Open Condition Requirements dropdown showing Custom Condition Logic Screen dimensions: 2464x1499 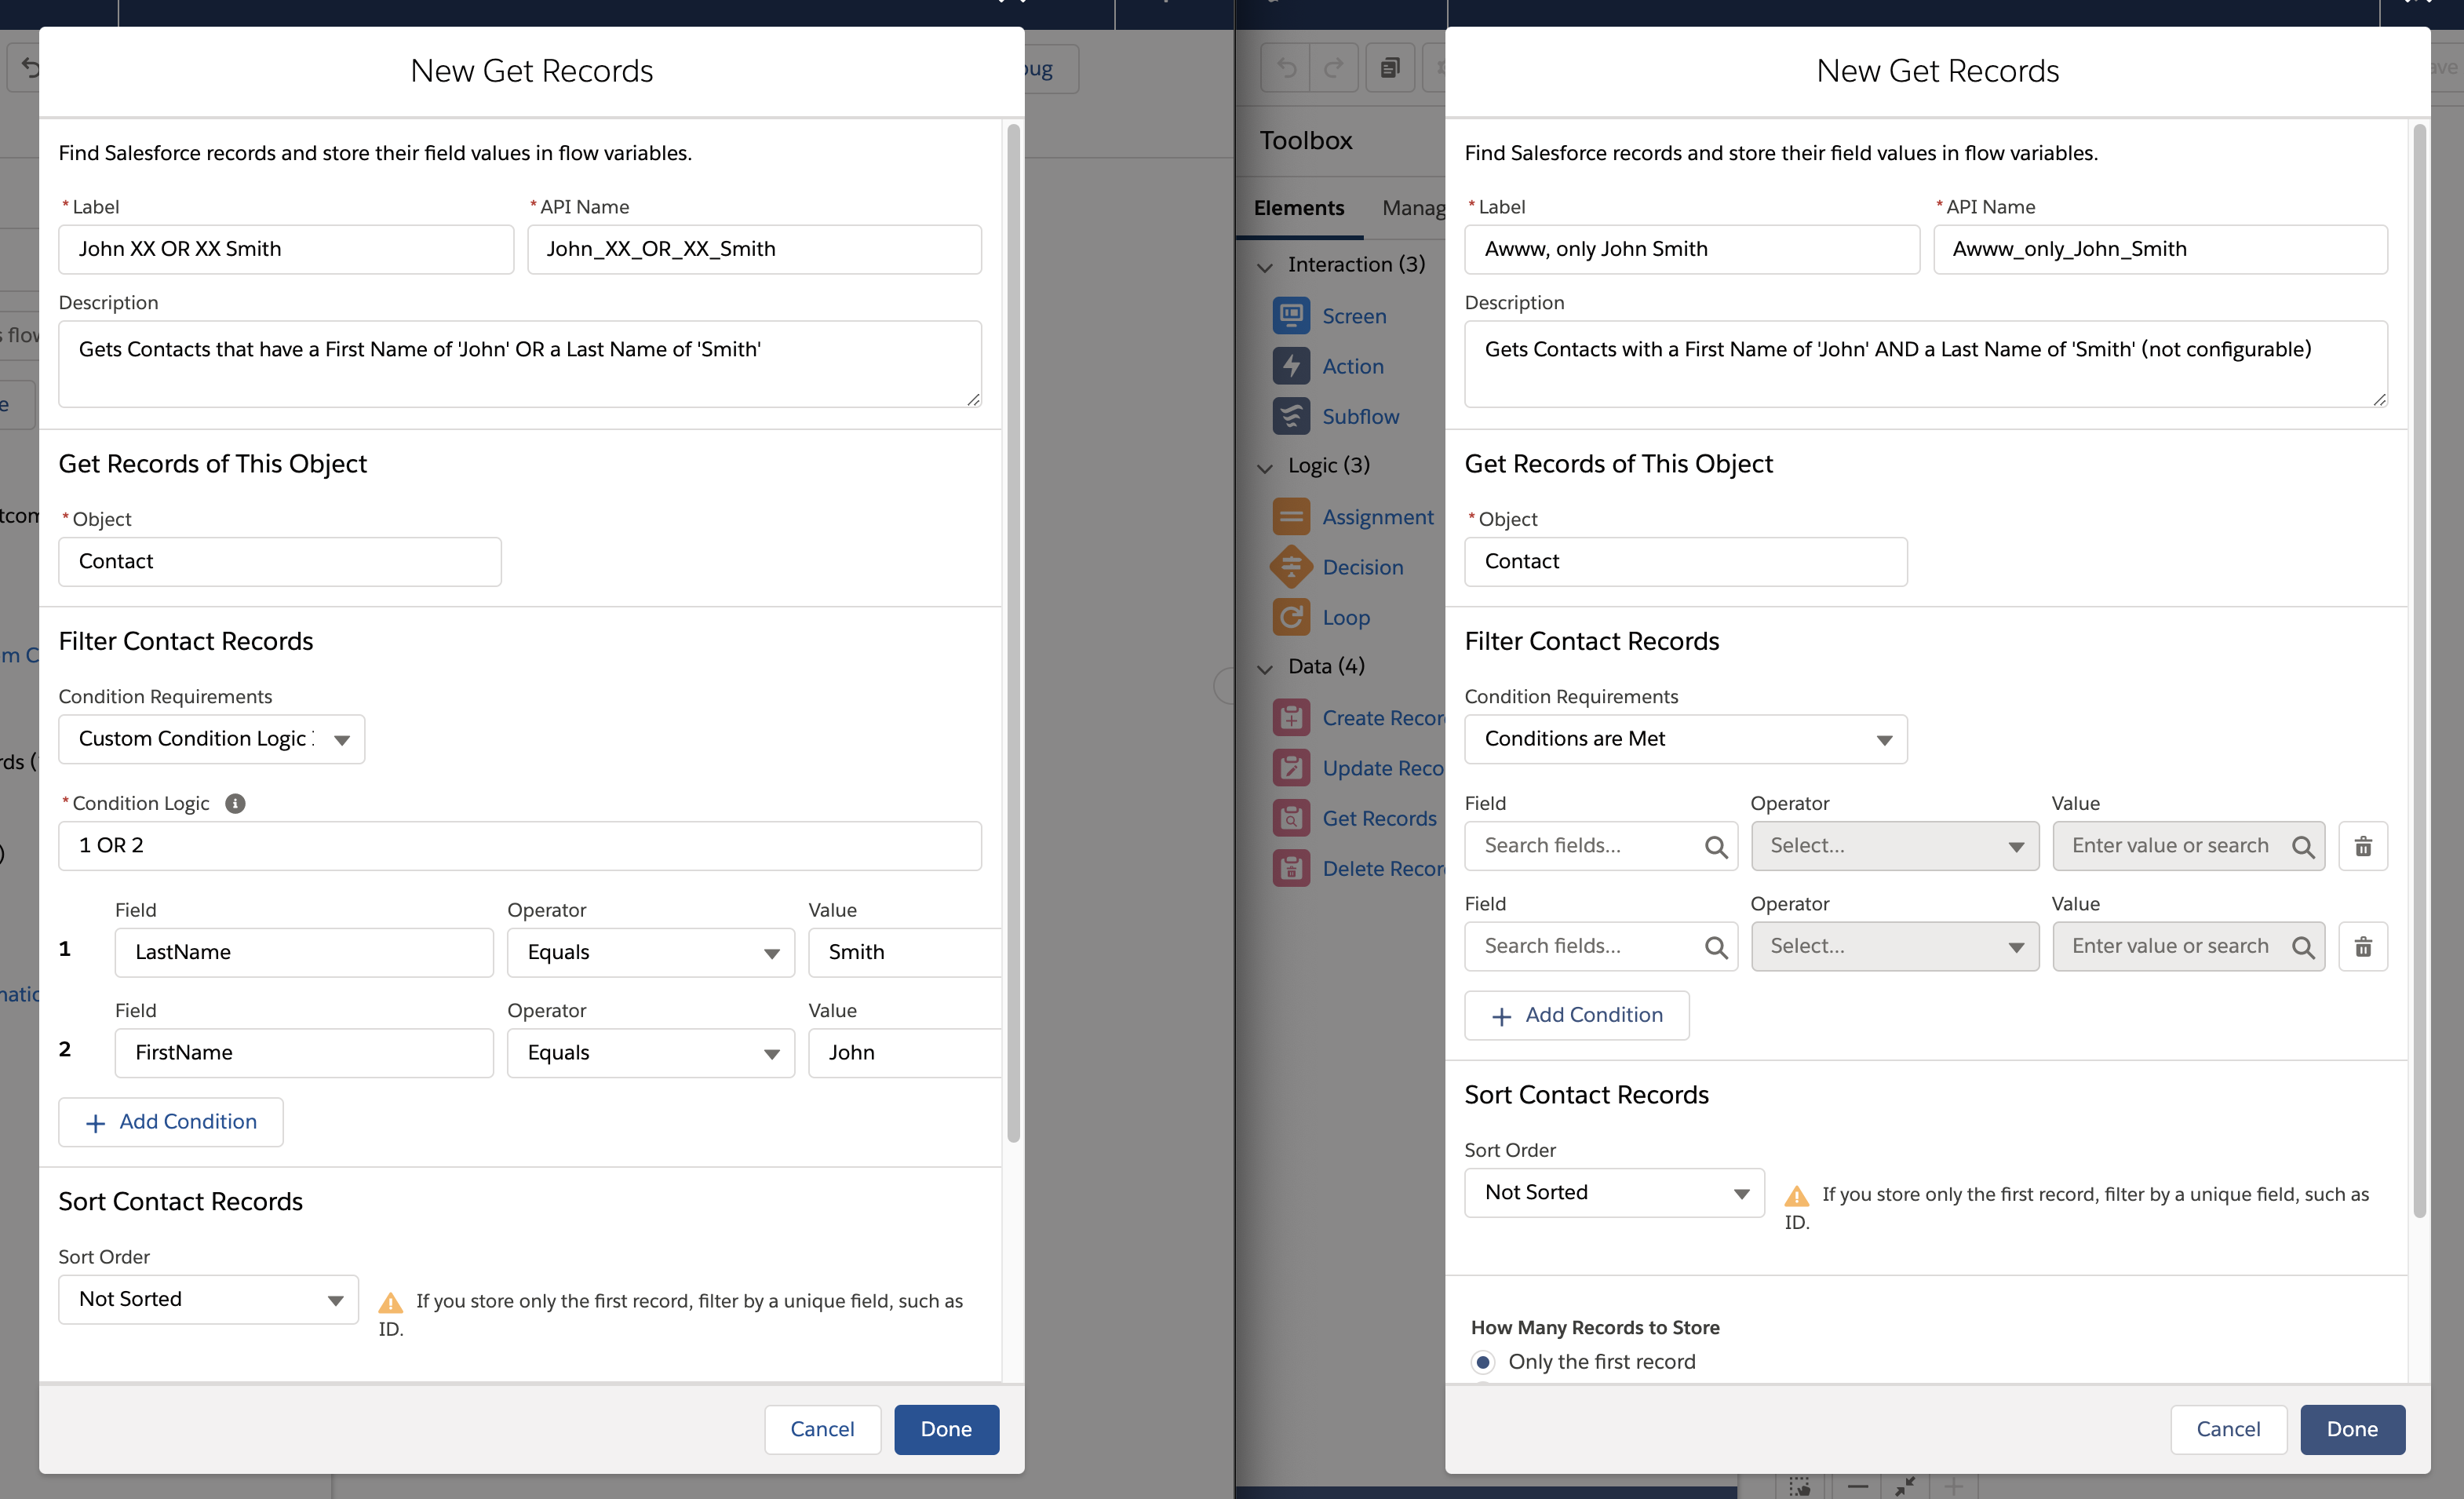(212, 739)
